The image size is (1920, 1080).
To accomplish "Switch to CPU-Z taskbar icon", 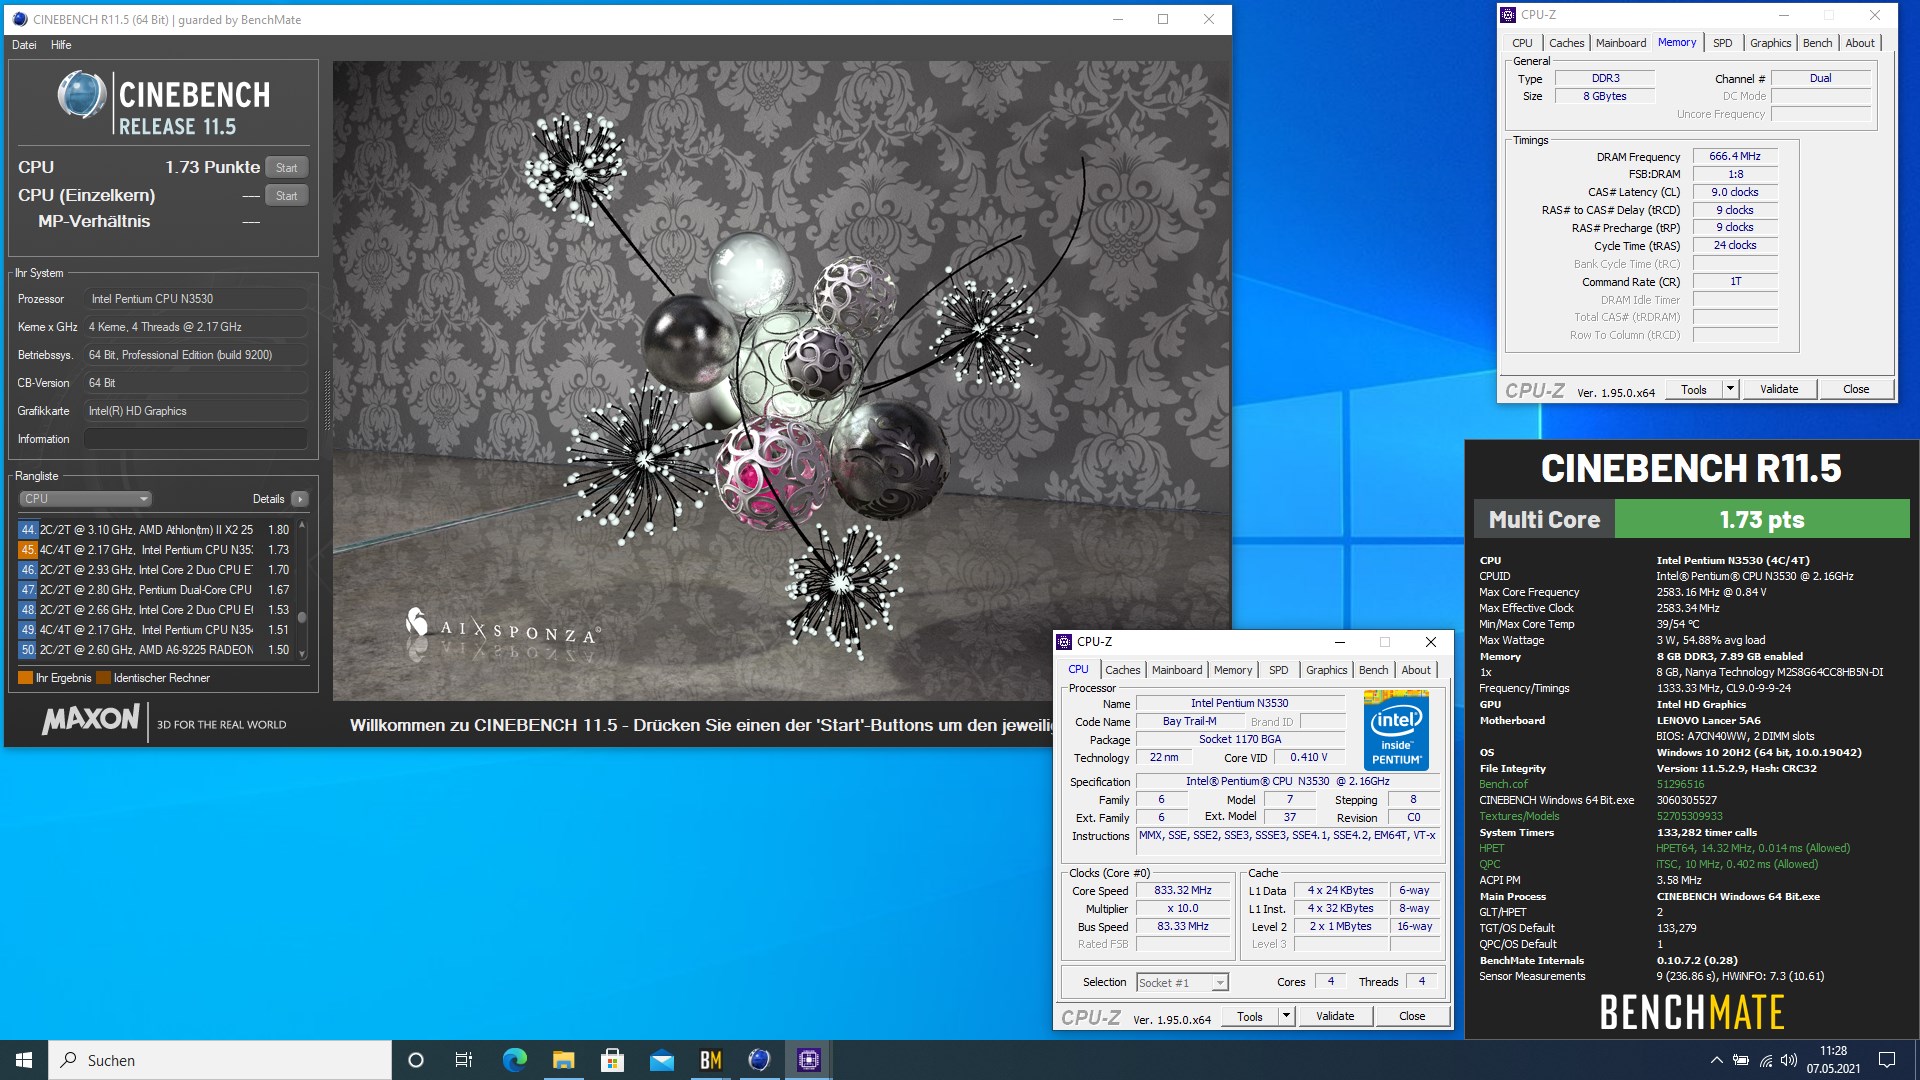I will click(x=808, y=1060).
